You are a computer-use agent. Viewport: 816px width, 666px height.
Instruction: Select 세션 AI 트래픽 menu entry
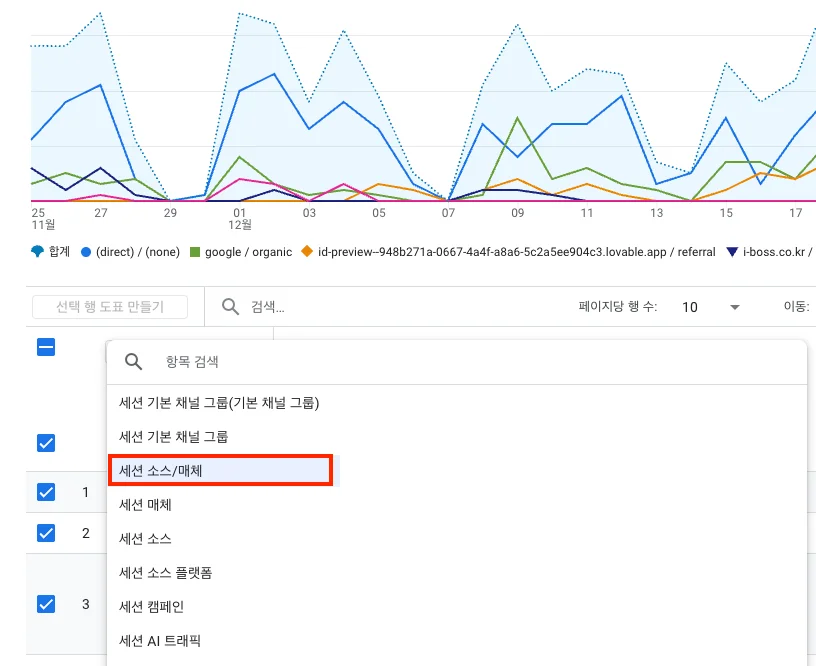[x=178, y=639]
